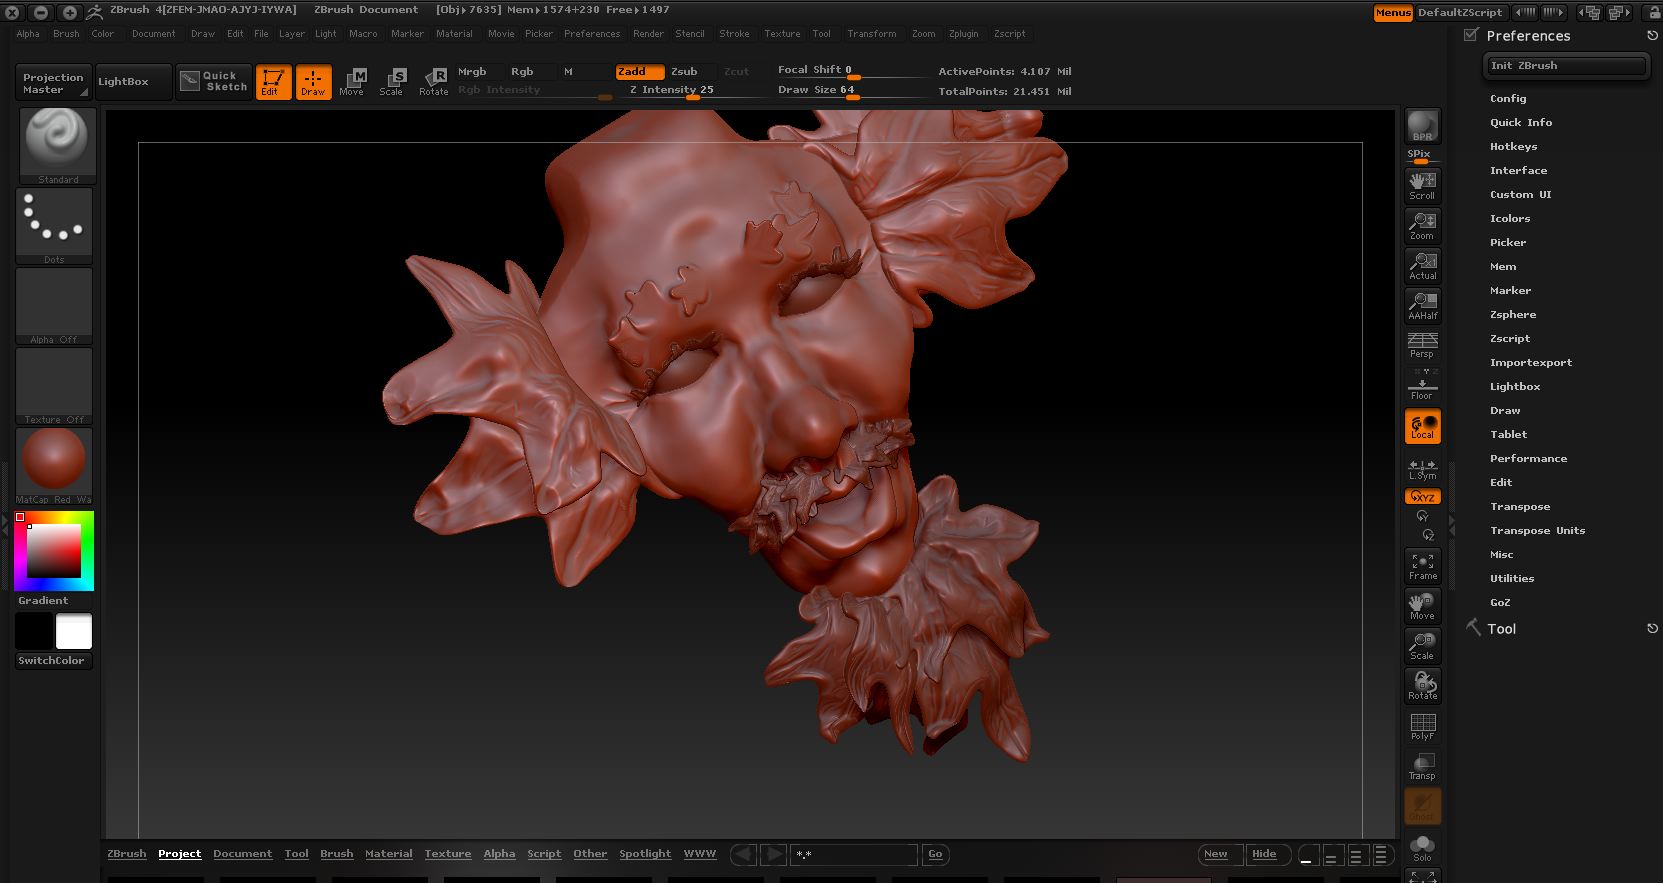Expand the Interface preferences section
Image resolution: width=1663 pixels, height=883 pixels.
tap(1518, 171)
